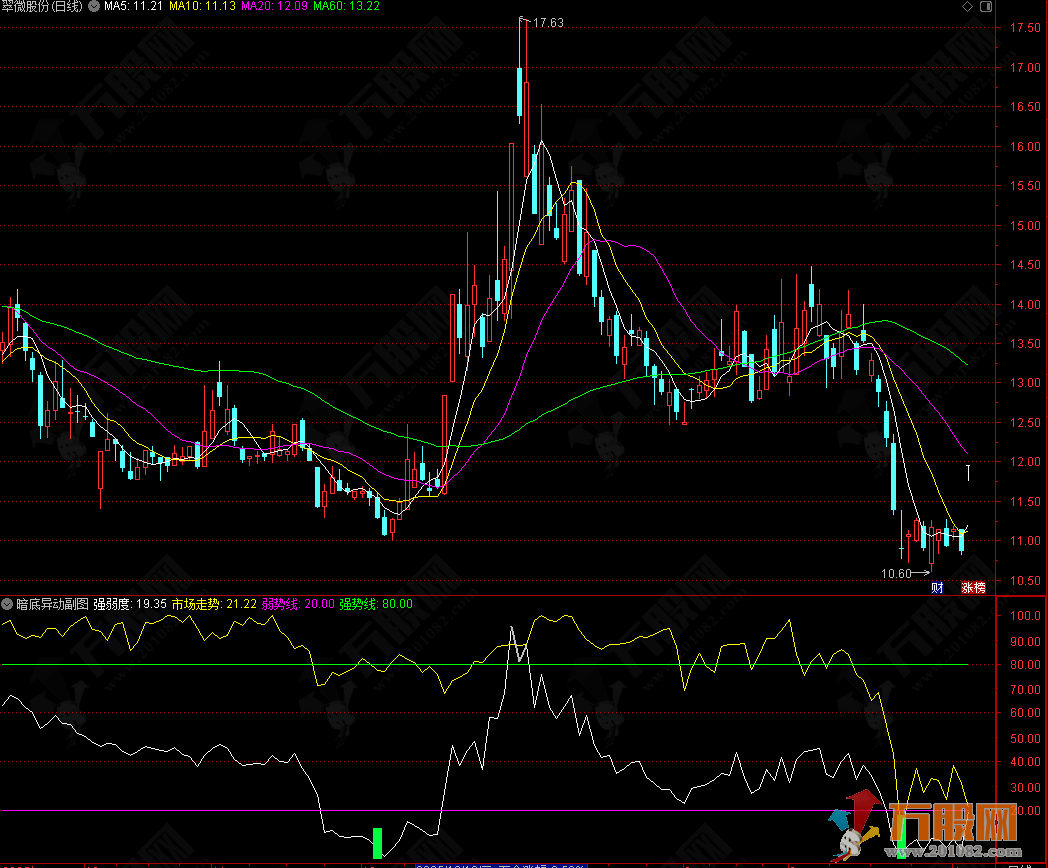Select the MA5 moving average label
Screen dimensions: 1048x868
[x=133, y=7]
